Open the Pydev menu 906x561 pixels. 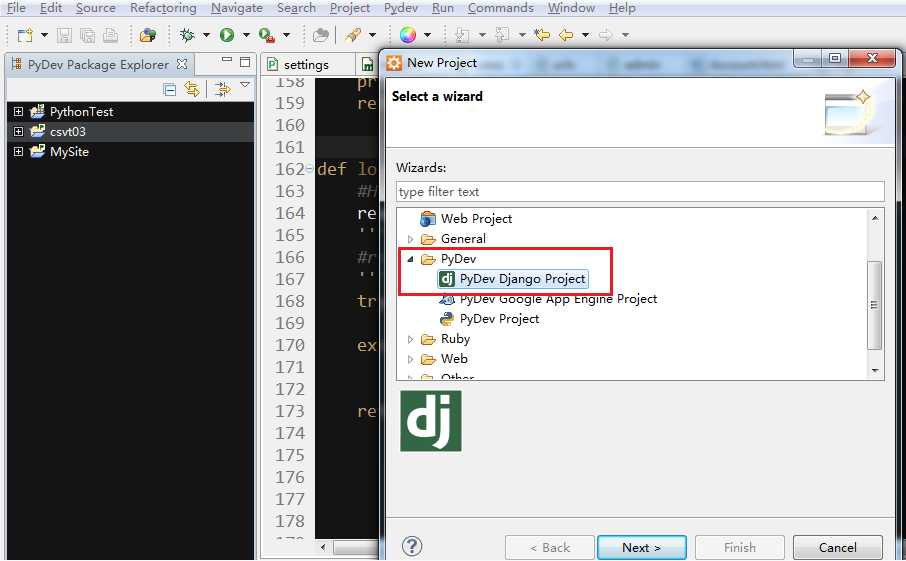click(401, 8)
